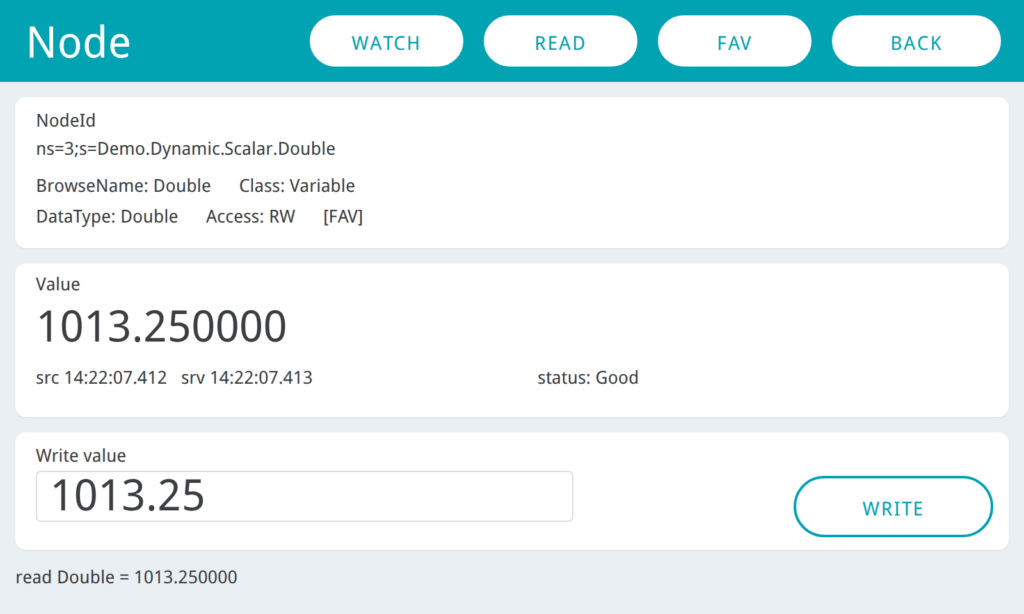Viewport: 1024px width, 614px height.
Task: Focus the Write value input field
Action: [304, 496]
